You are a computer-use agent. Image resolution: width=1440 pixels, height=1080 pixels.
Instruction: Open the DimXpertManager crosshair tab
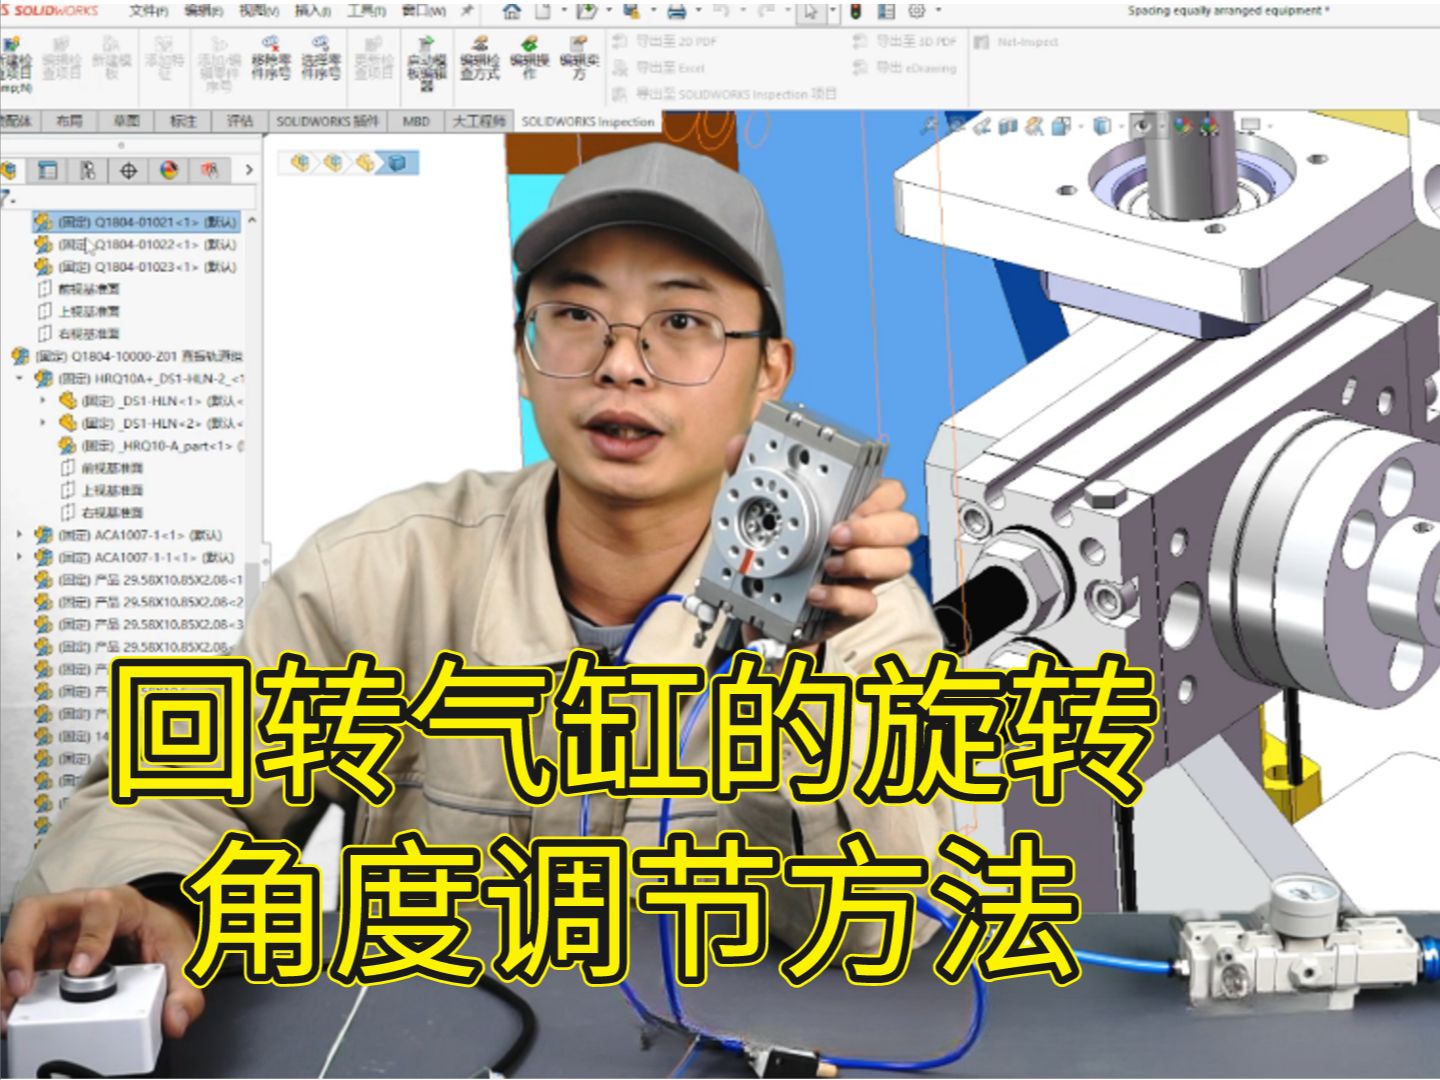coord(128,171)
